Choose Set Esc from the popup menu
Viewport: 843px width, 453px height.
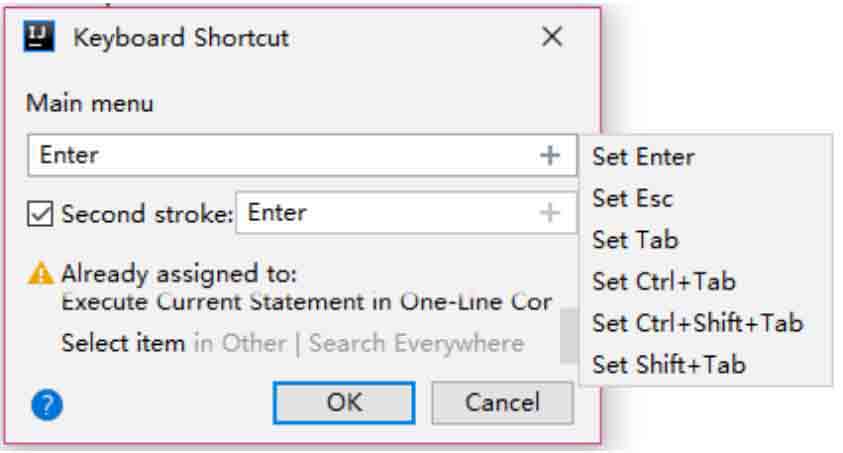coord(632,198)
